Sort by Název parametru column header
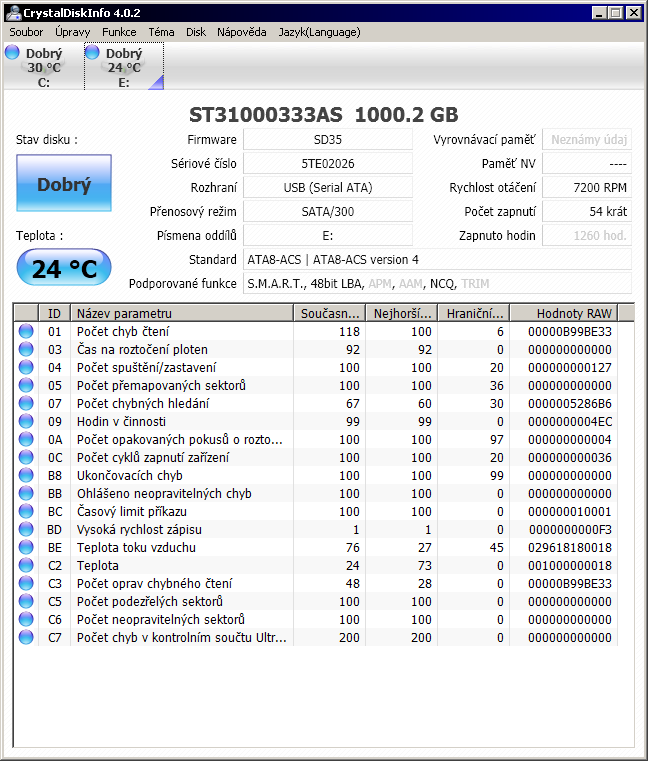Screen dimensions: 648x761 182,314
